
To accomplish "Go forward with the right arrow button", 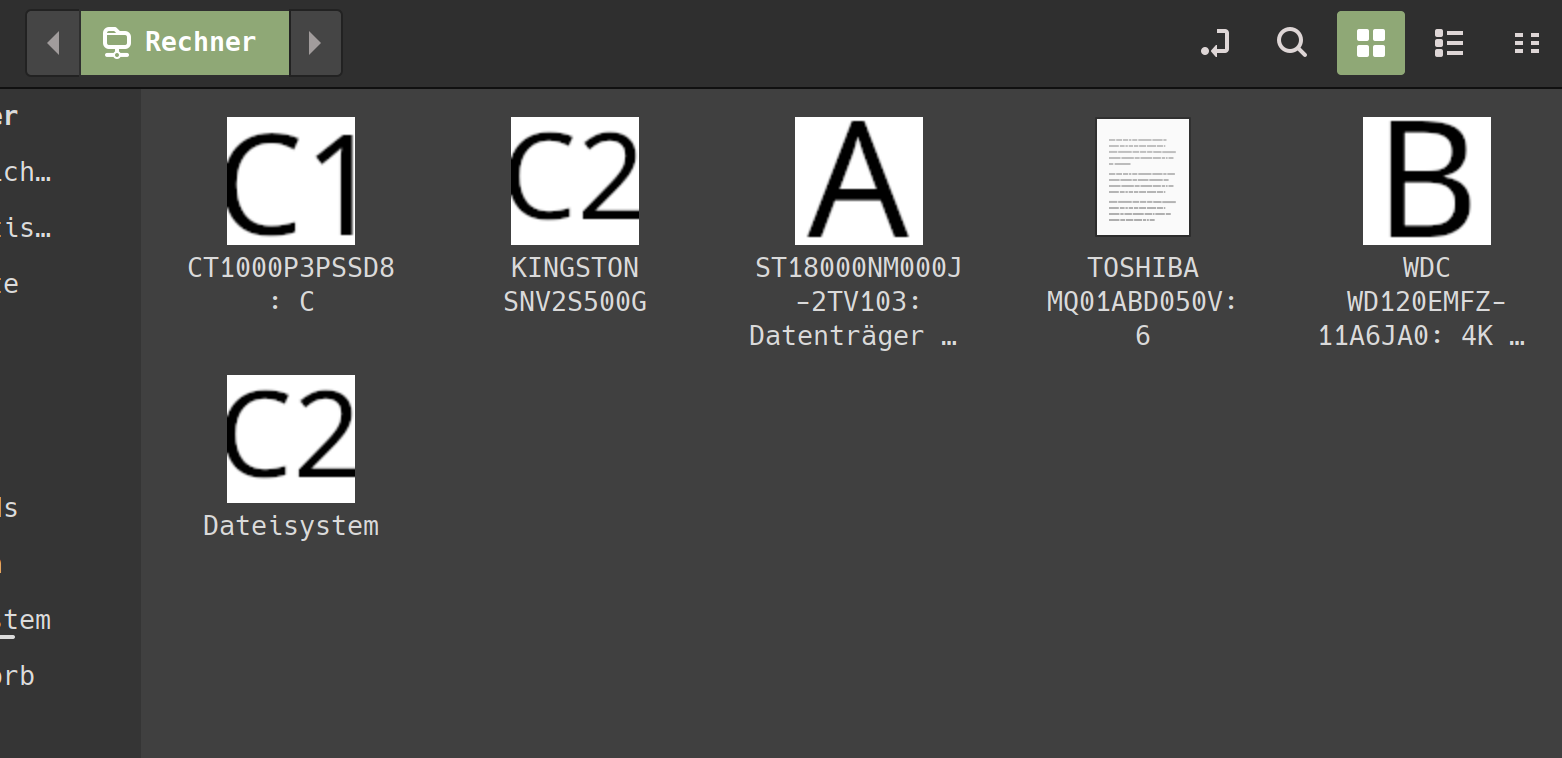I will 315,43.
